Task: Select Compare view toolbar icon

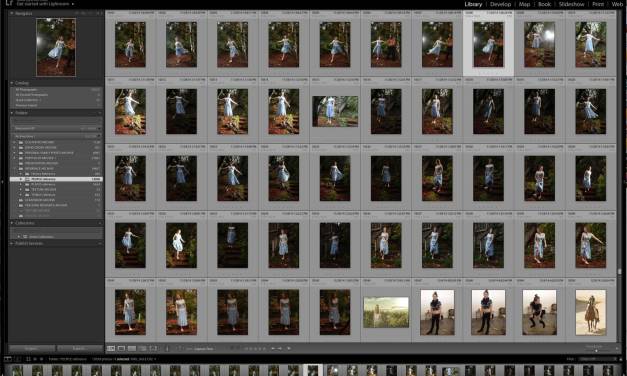Action: [x=132, y=349]
